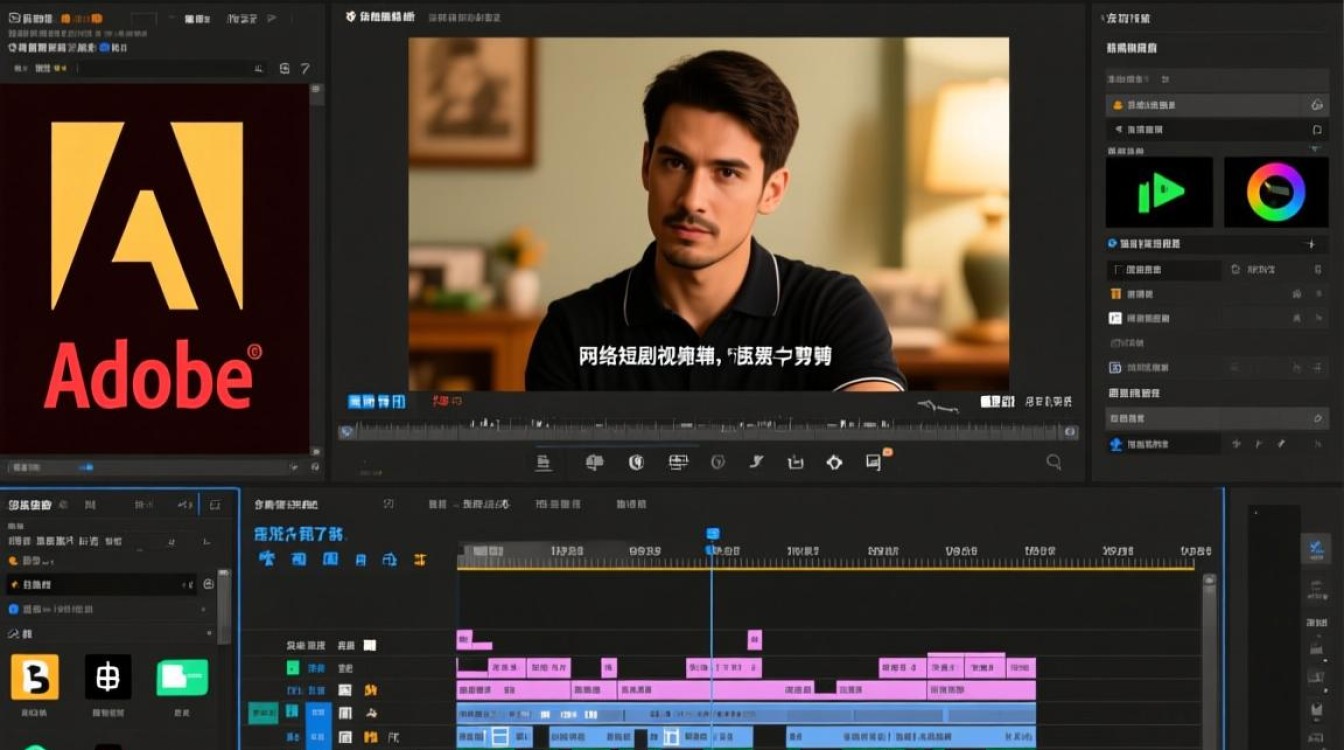Click the blue circle icon in project list
The height and width of the screenshot is (750, 1344).
pyautogui.click(x=14, y=609)
